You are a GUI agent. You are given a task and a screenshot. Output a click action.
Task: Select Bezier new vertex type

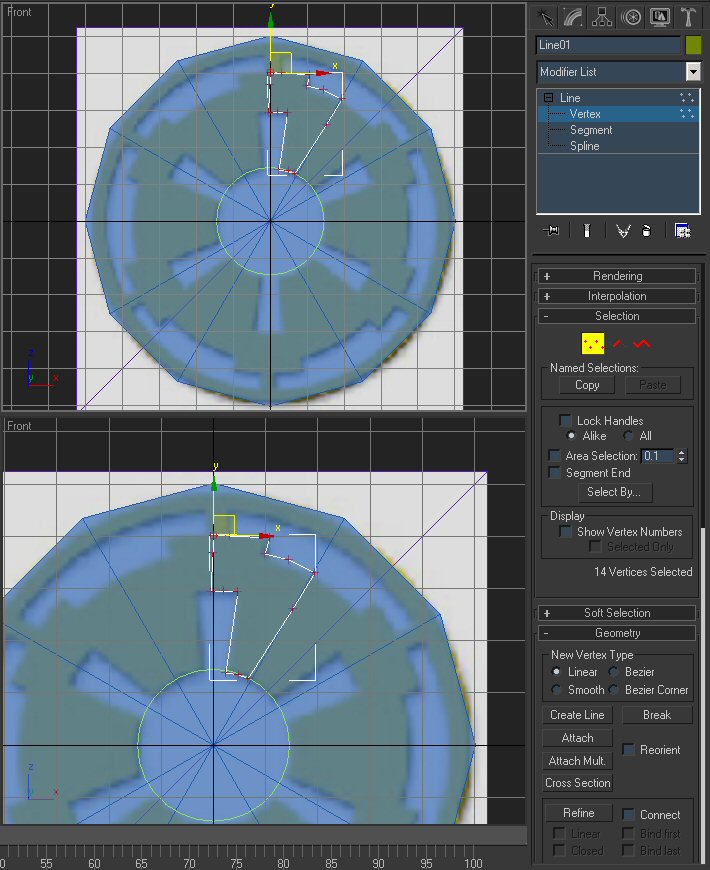point(613,671)
